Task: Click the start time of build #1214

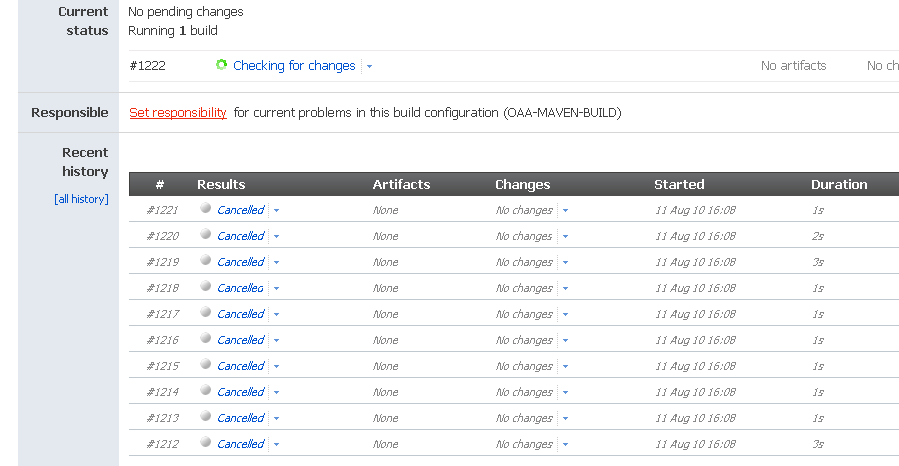Action: (x=695, y=392)
